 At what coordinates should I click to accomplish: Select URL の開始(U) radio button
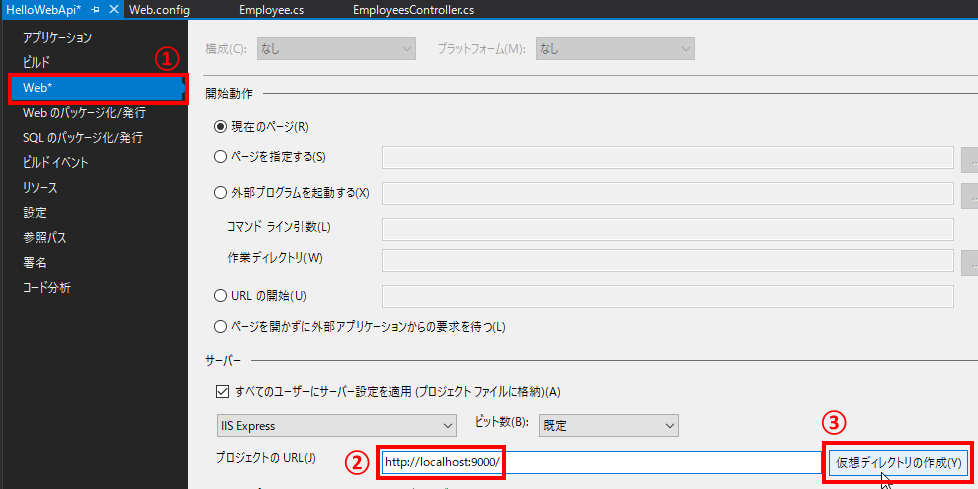(x=220, y=296)
